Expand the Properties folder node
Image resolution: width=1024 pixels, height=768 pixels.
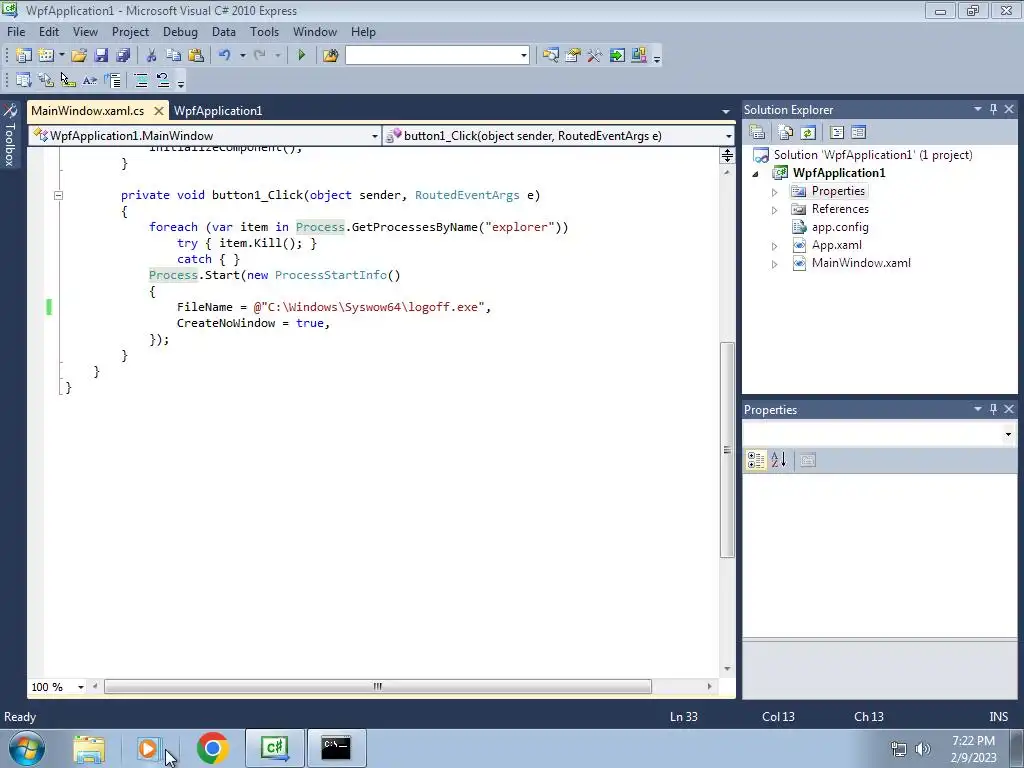pyautogui.click(x=775, y=192)
